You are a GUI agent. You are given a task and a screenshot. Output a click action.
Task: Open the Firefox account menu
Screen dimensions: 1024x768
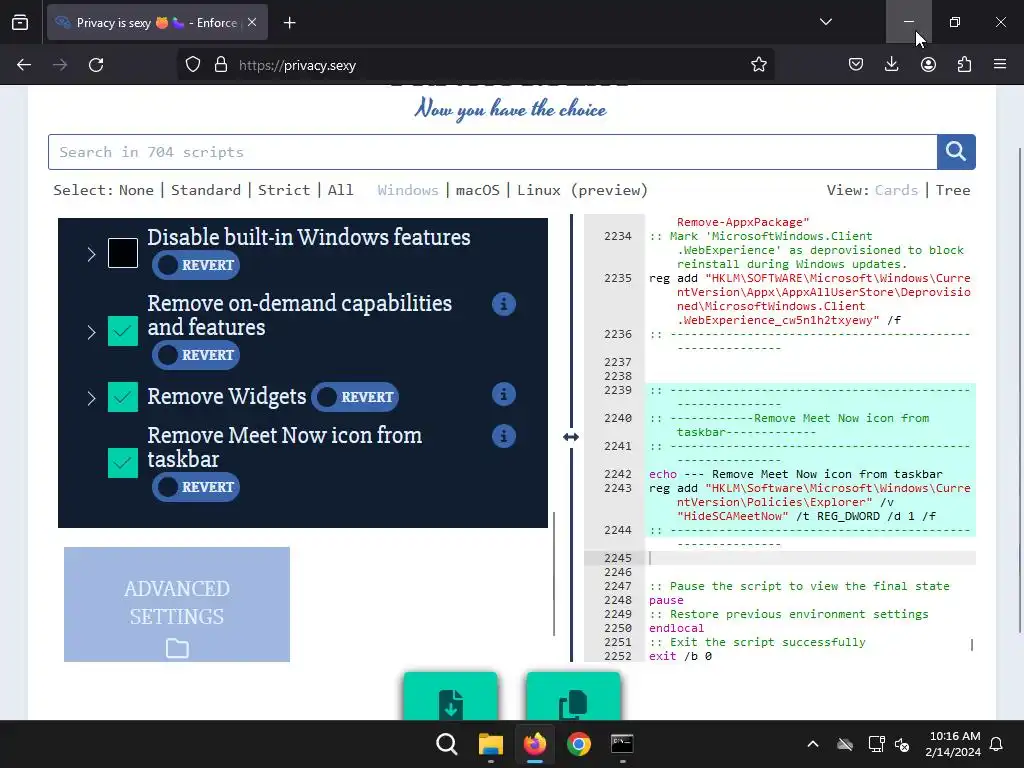928,65
